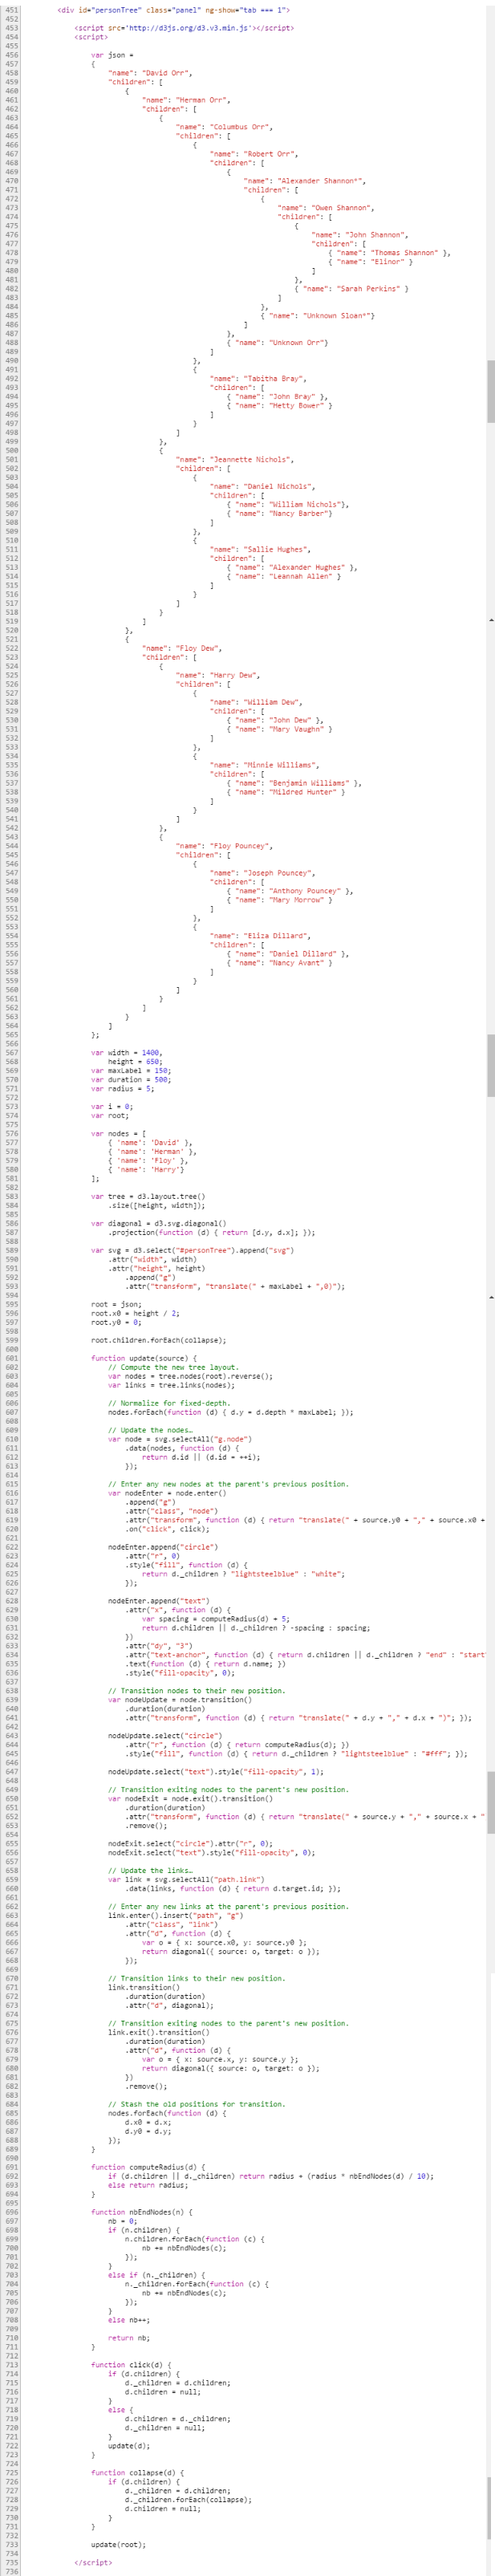Click the "Anthony Pouncey" entry
Image resolution: width=495 pixels, height=2576 pixels.
tap(291, 892)
